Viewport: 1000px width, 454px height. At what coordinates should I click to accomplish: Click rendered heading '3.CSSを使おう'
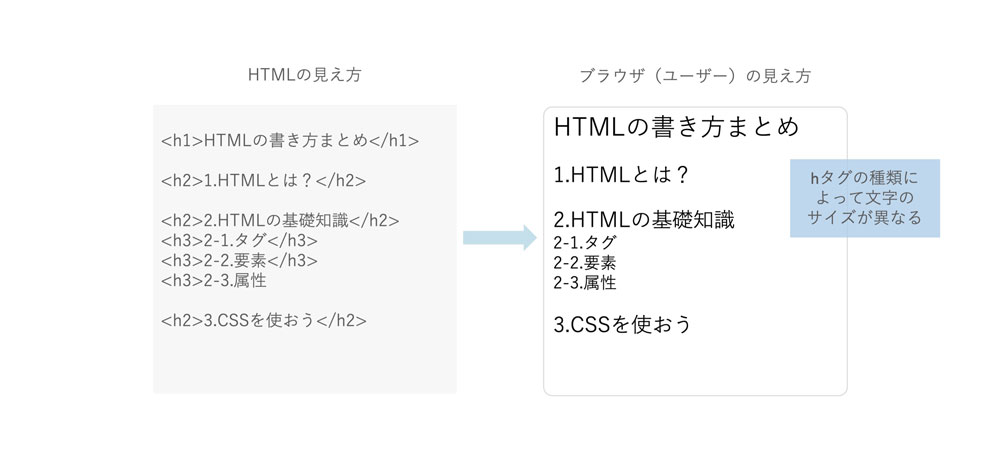622,325
